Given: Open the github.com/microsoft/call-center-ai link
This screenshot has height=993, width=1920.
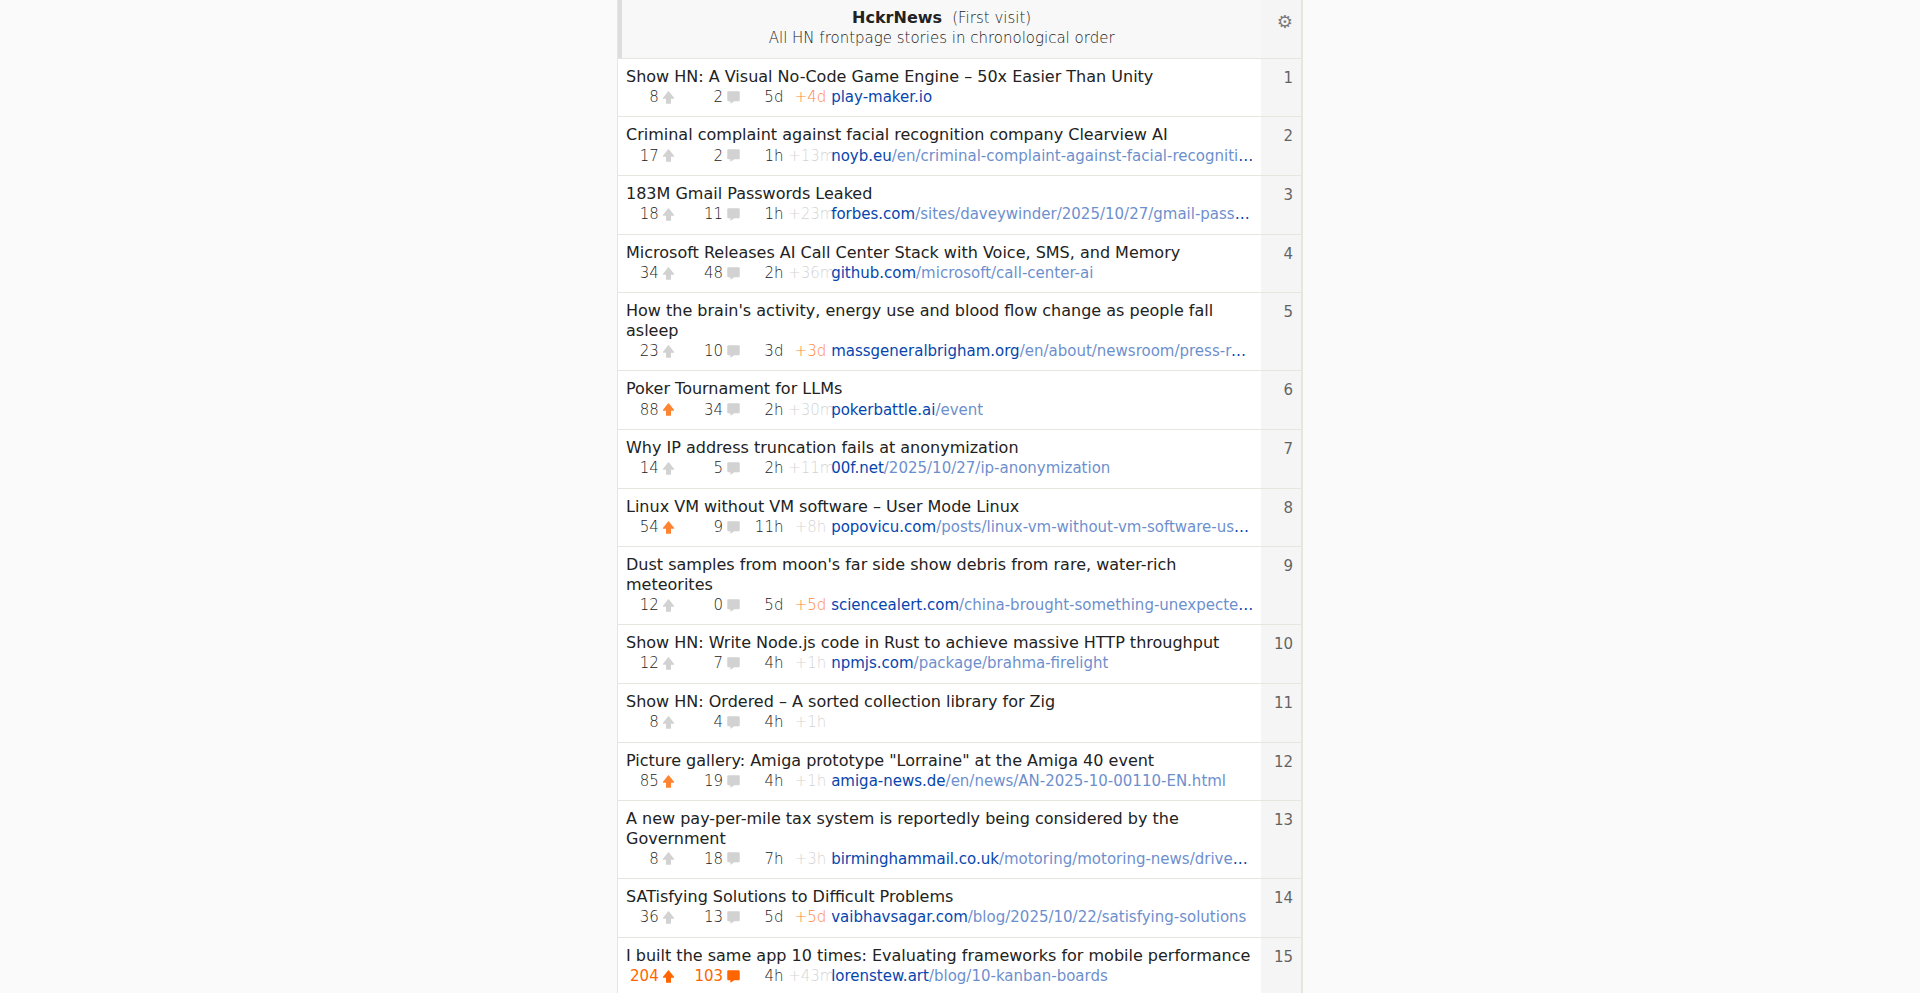Looking at the screenshot, I should coord(961,272).
